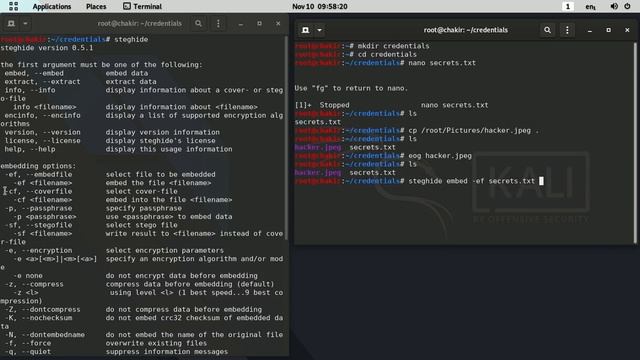Open the menu icon in left terminal

(218, 24)
